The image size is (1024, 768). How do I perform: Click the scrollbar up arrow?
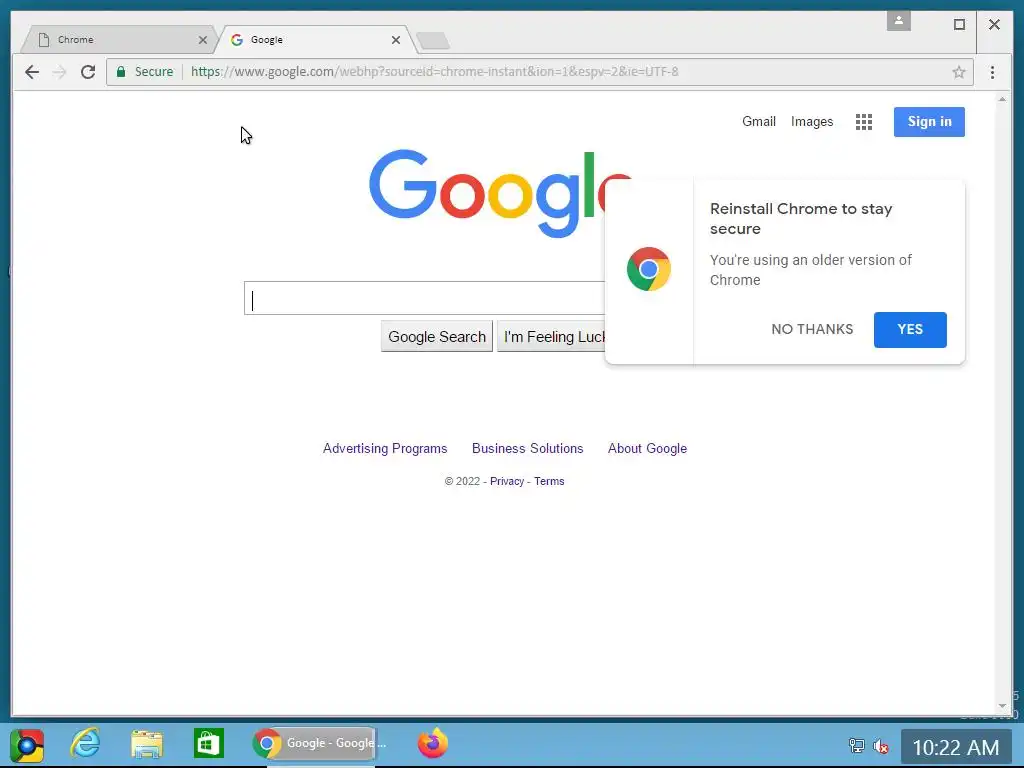[1002, 99]
